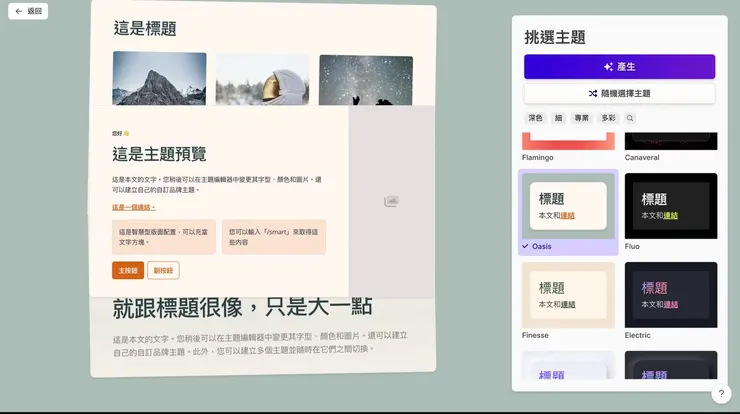Click the 挑選主題 panel heading
The height and width of the screenshot is (414, 740).
pyautogui.click(x=555, y=37)
